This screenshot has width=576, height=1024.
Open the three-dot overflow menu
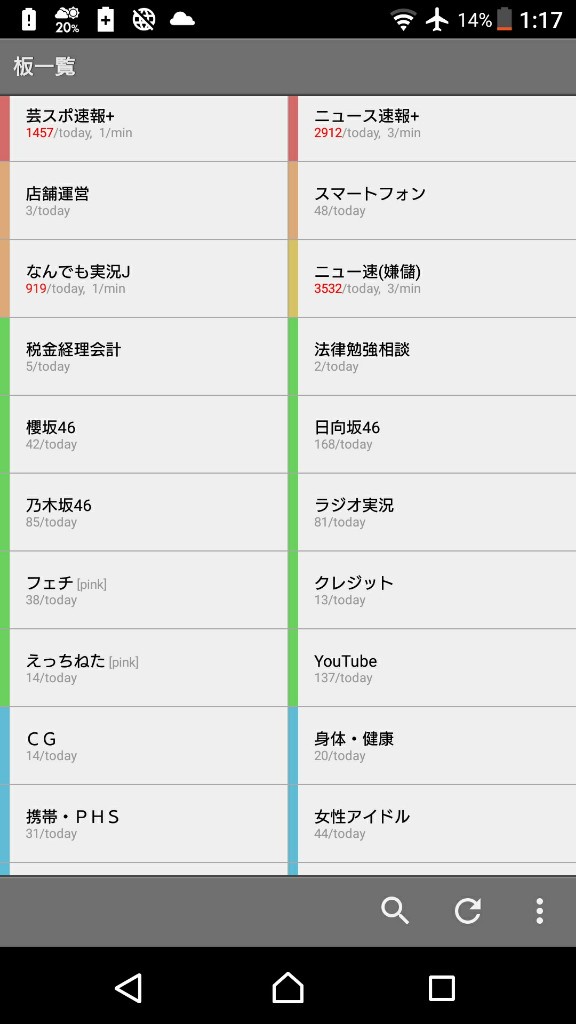coord(539,910)
